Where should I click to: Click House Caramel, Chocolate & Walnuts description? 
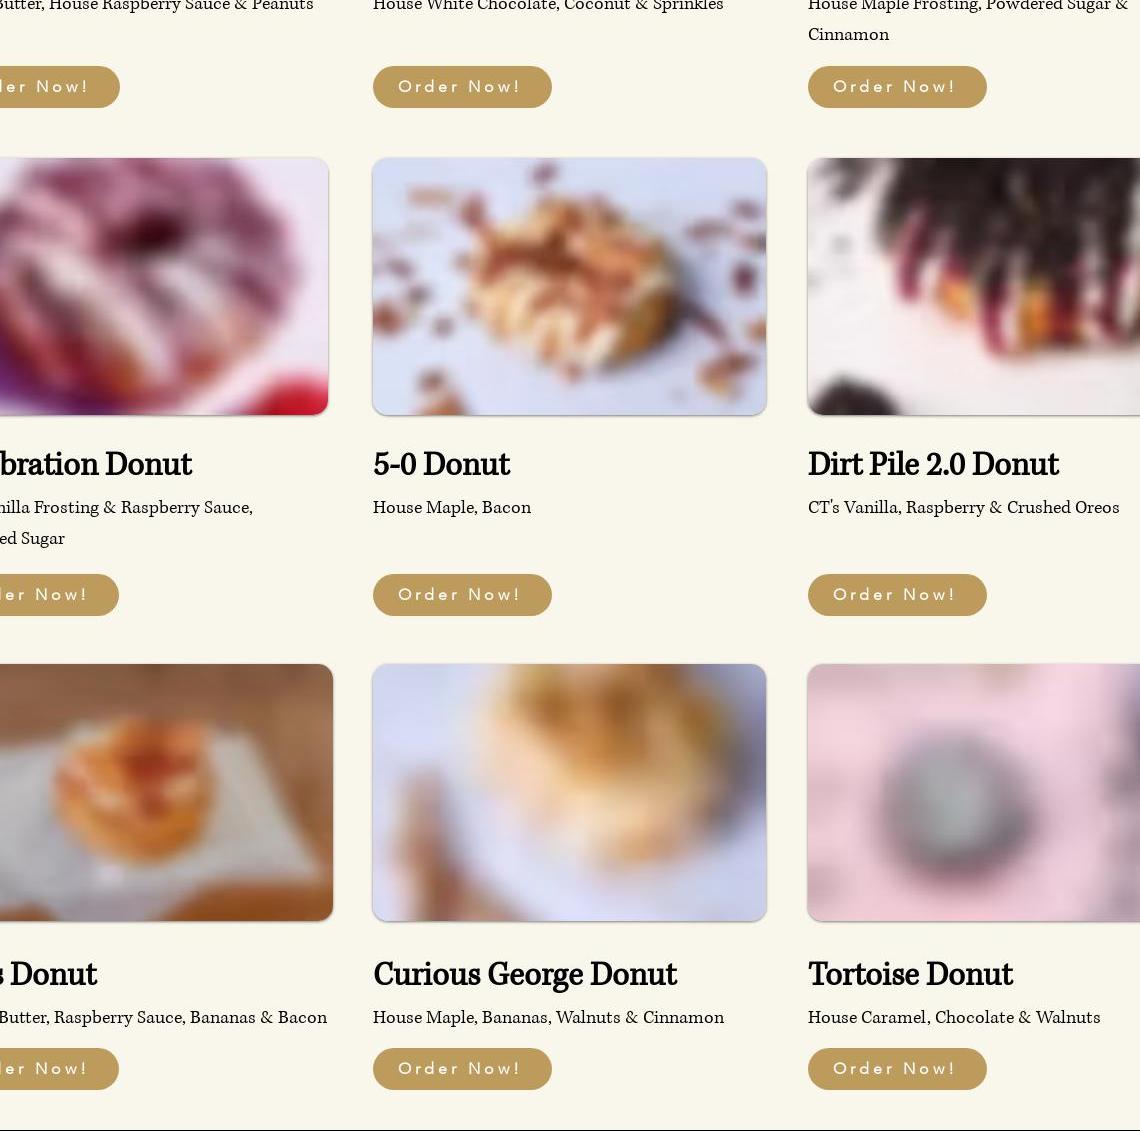click(x=954, y=1017)
